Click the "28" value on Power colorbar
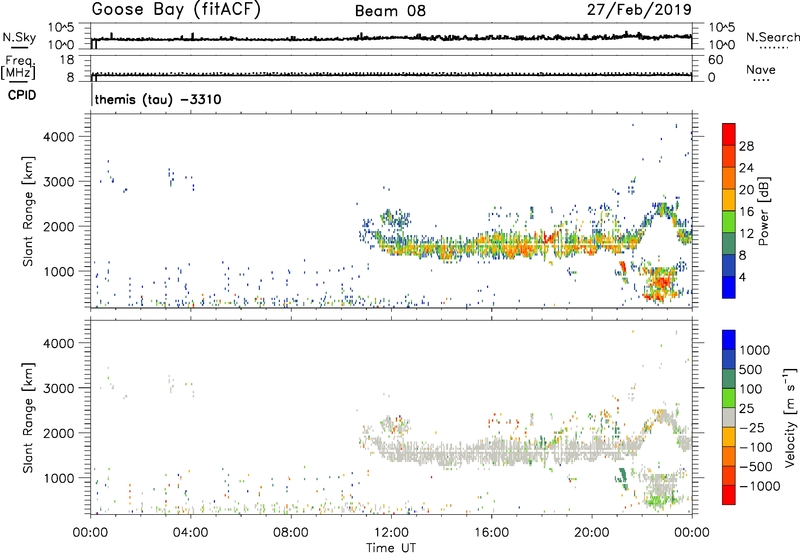This screenshot has width=800, height=554. (x=746, y=146)
